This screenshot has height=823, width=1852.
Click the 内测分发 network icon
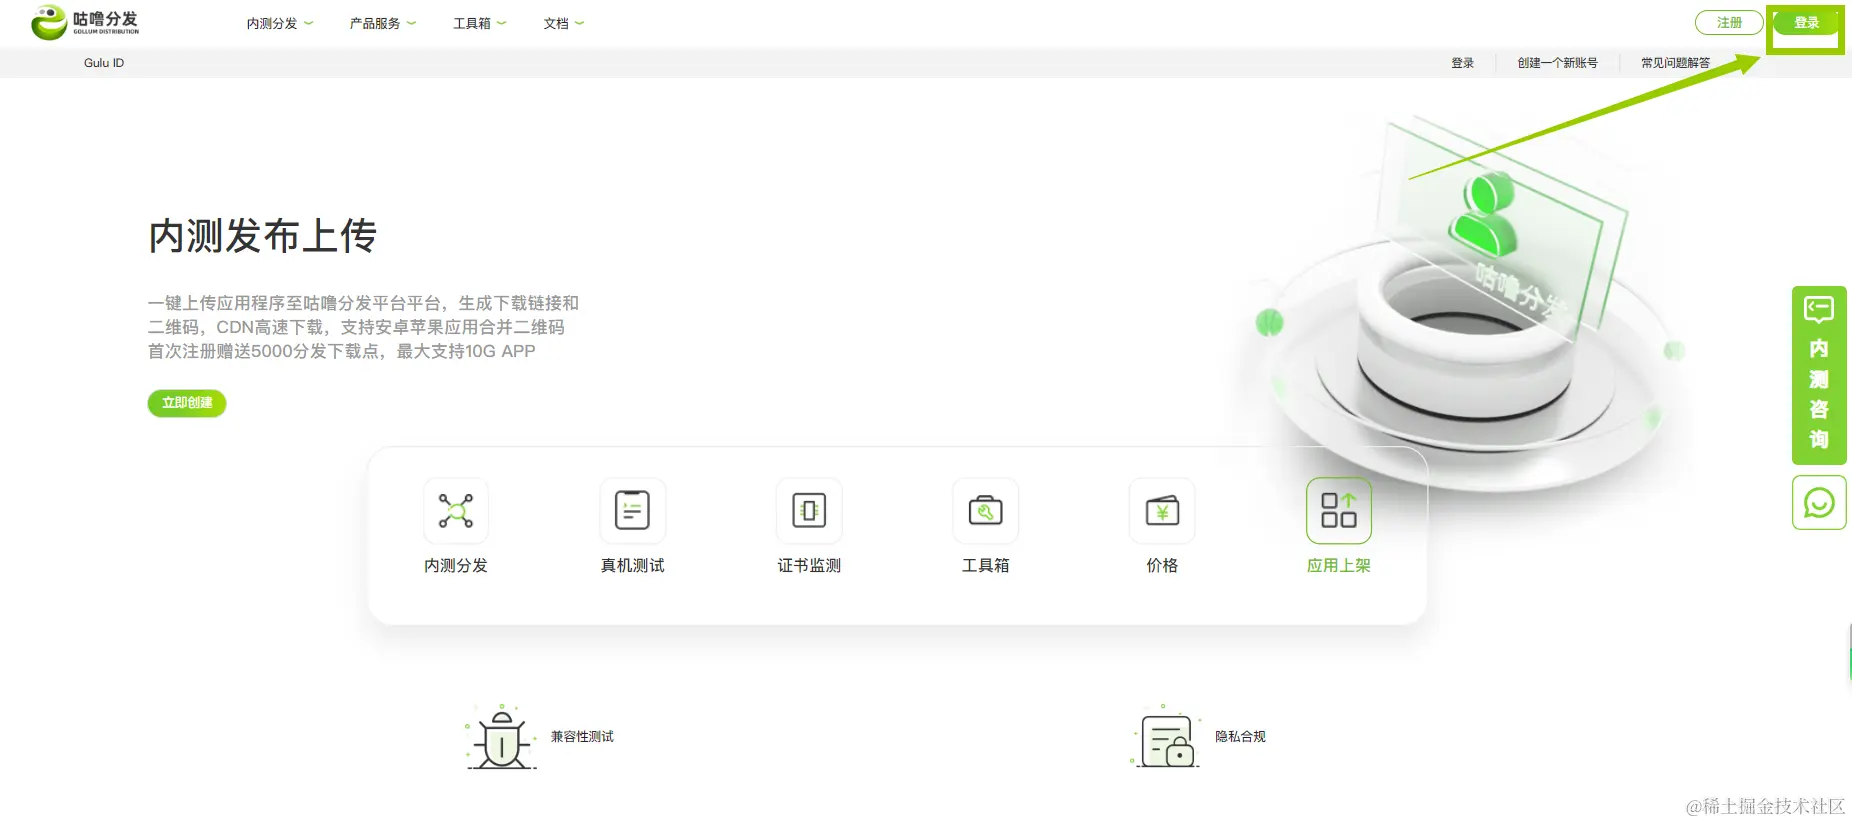(x=456, y=511)
